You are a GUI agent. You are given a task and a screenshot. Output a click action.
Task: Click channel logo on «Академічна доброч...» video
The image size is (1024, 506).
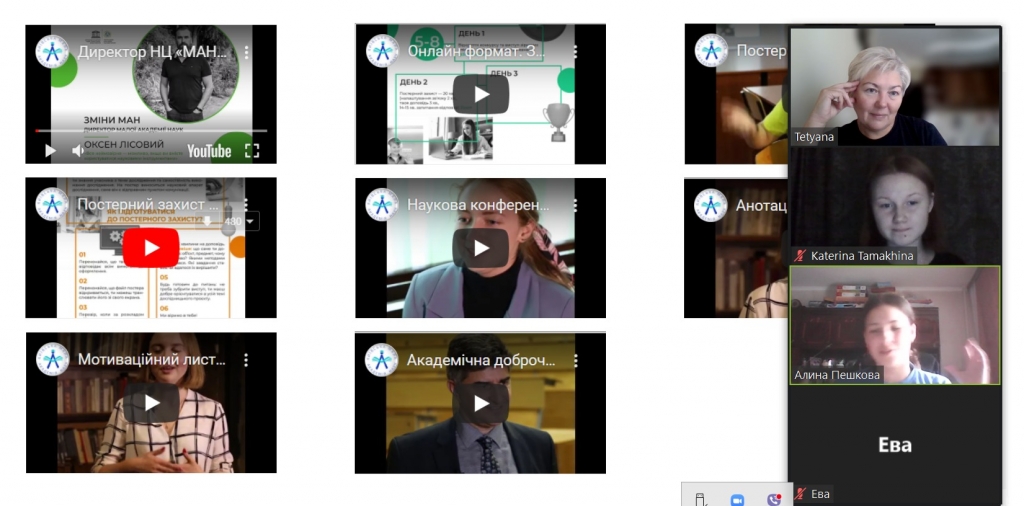382,360
